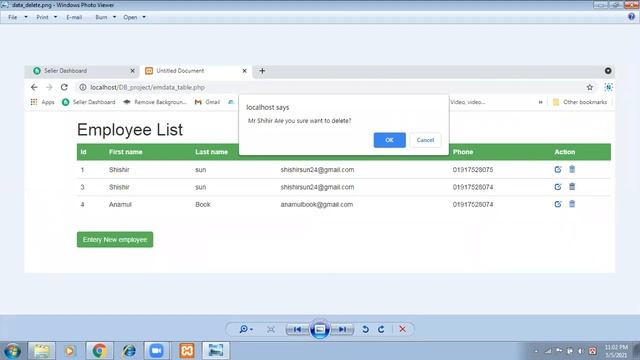Switch to Seller Dashboard browser tab

tap(82, 71)
